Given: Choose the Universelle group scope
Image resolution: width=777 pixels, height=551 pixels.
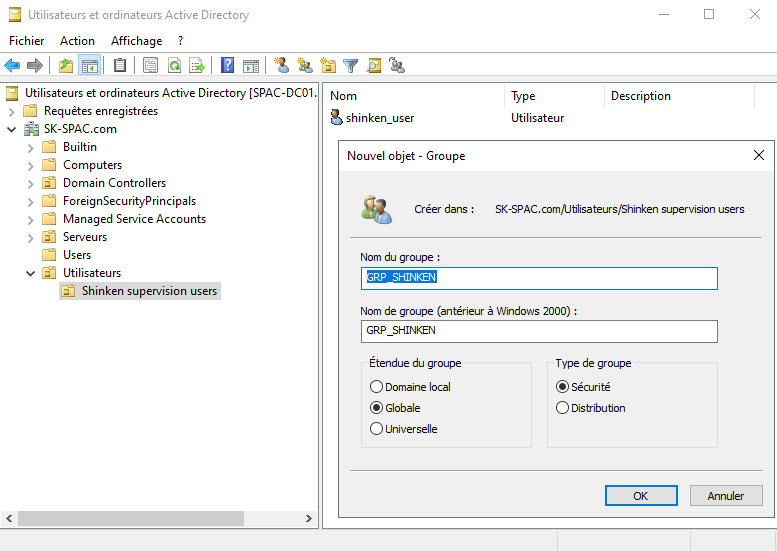Looking at the screenshot, I should coord(376,429).
